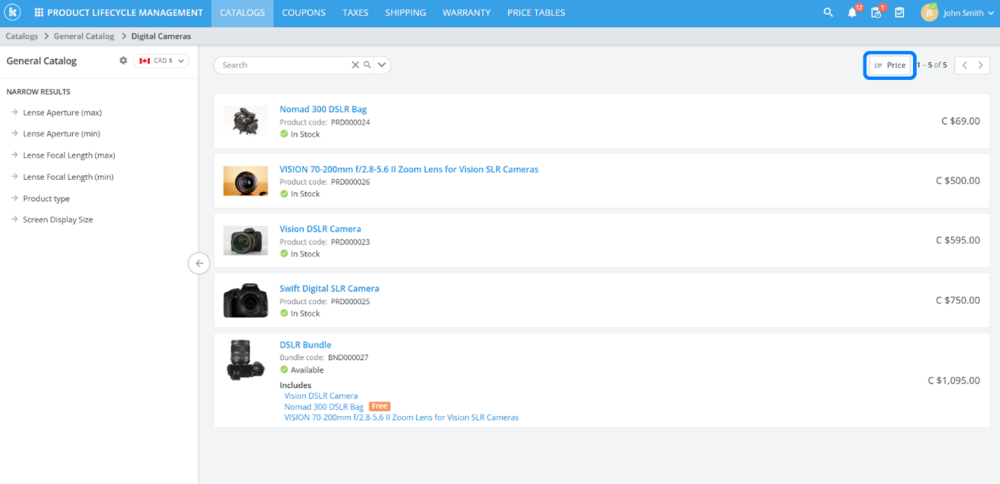This screenshot has height=484, width=1000.
Task: Switch to the Catalogs tab
Action: click(x=242, y=13)
